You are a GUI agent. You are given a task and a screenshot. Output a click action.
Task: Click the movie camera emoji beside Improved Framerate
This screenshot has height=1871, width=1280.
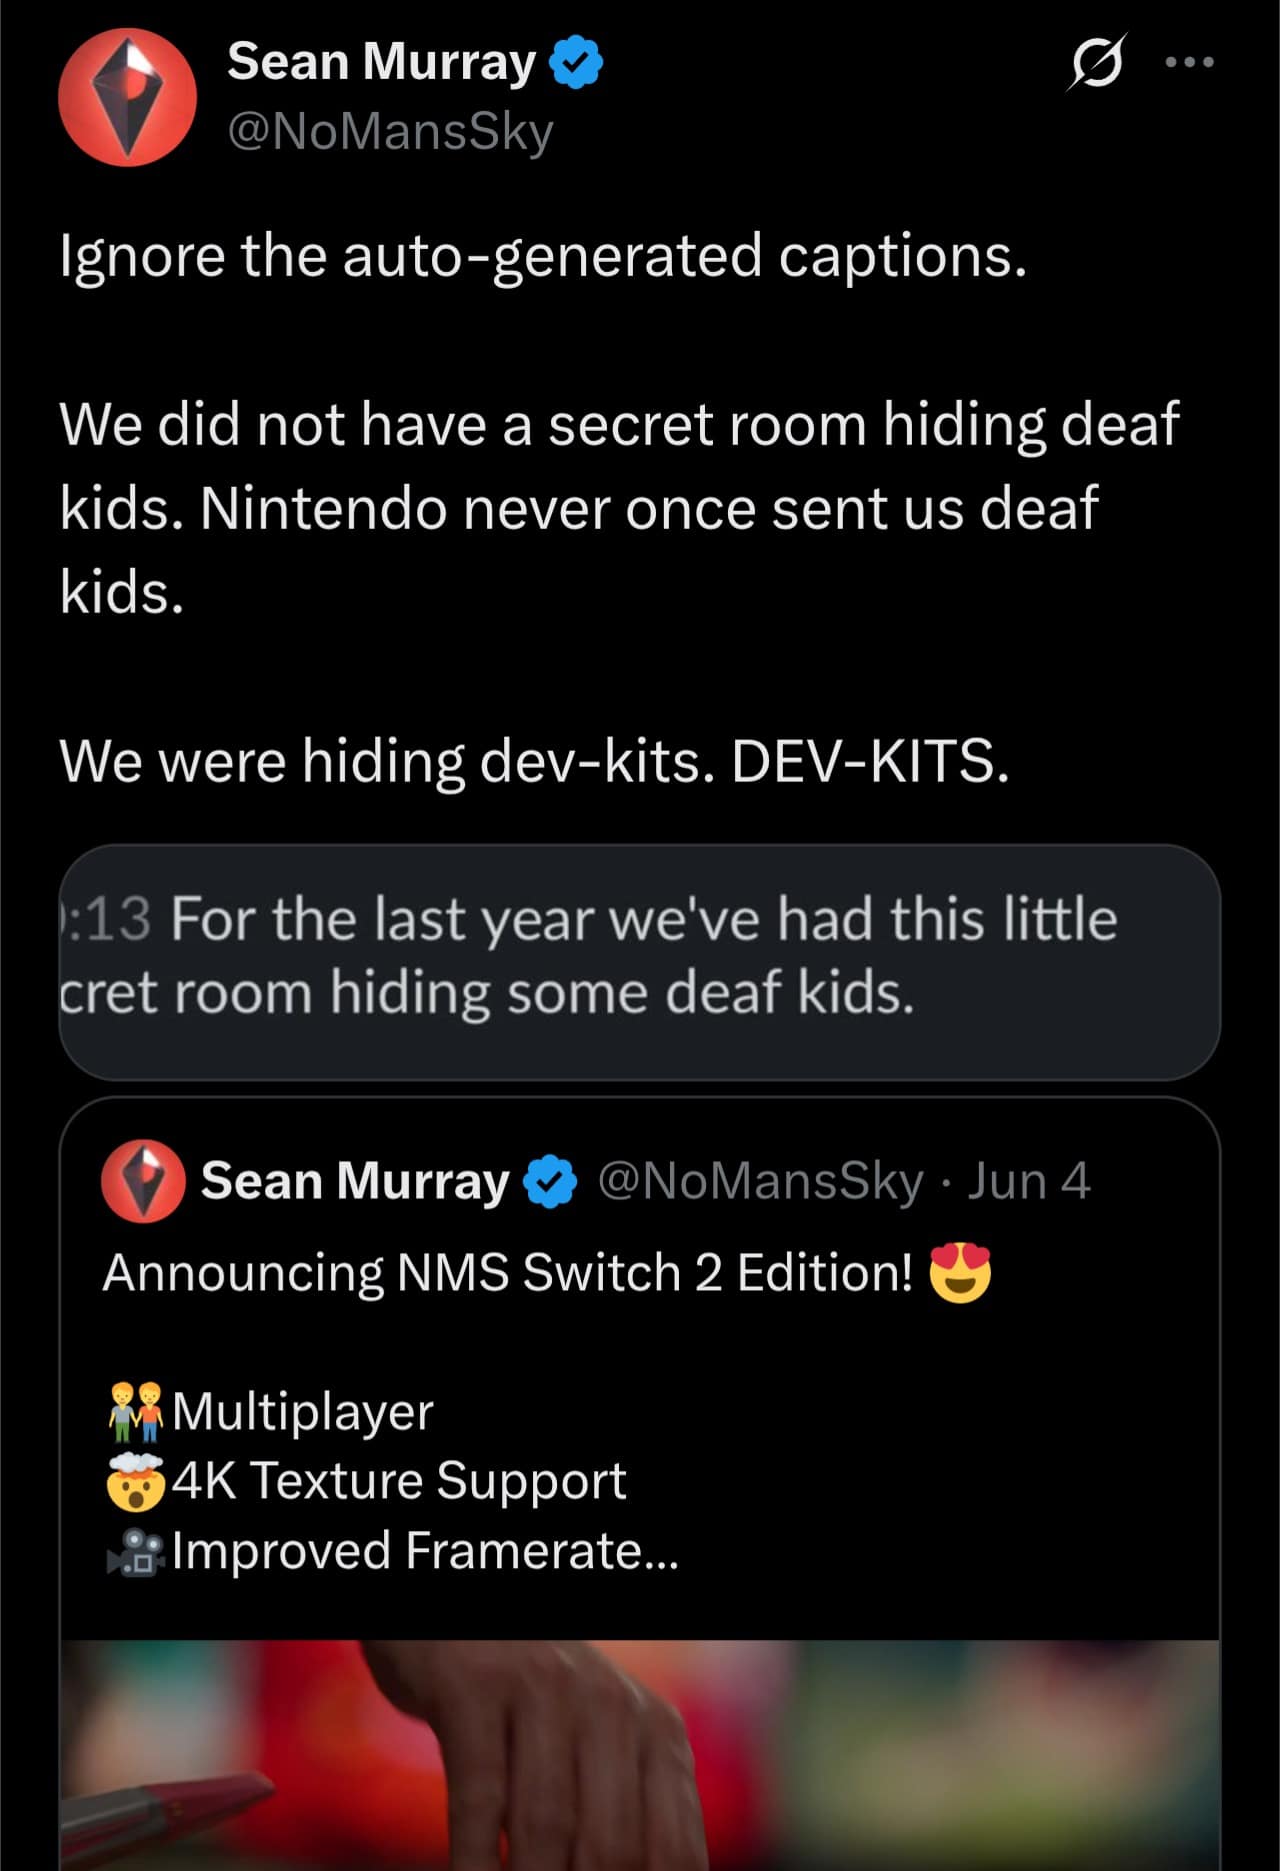[x=135, y=1551]
